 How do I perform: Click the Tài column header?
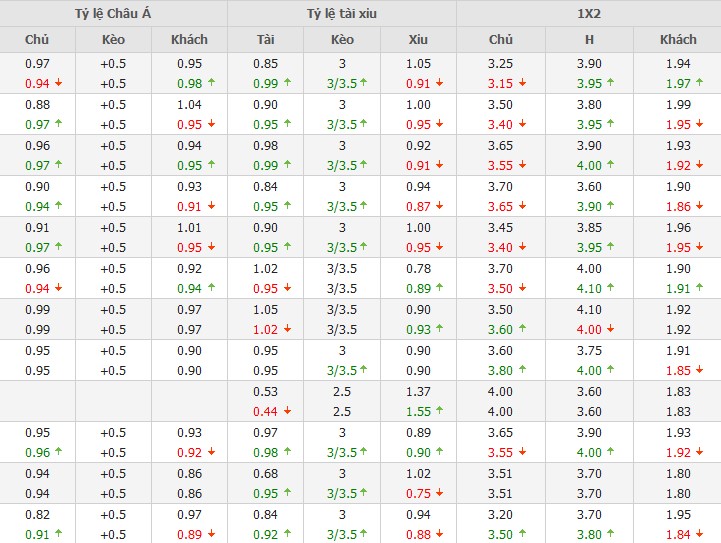pyautogui.click(x=265, y=39)
